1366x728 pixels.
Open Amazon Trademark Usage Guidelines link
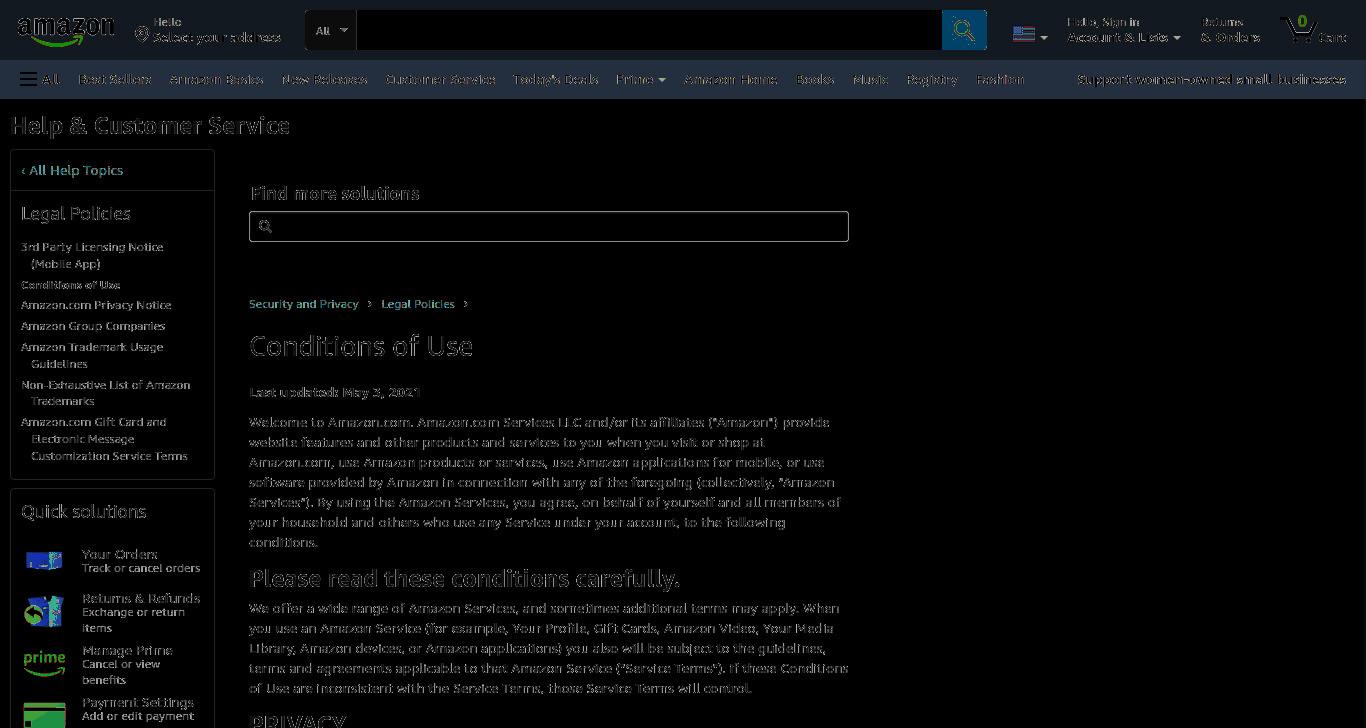92,355
